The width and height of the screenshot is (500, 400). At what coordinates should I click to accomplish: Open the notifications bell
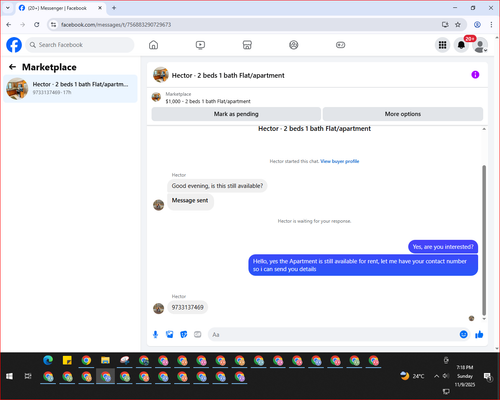coord(461,45)
